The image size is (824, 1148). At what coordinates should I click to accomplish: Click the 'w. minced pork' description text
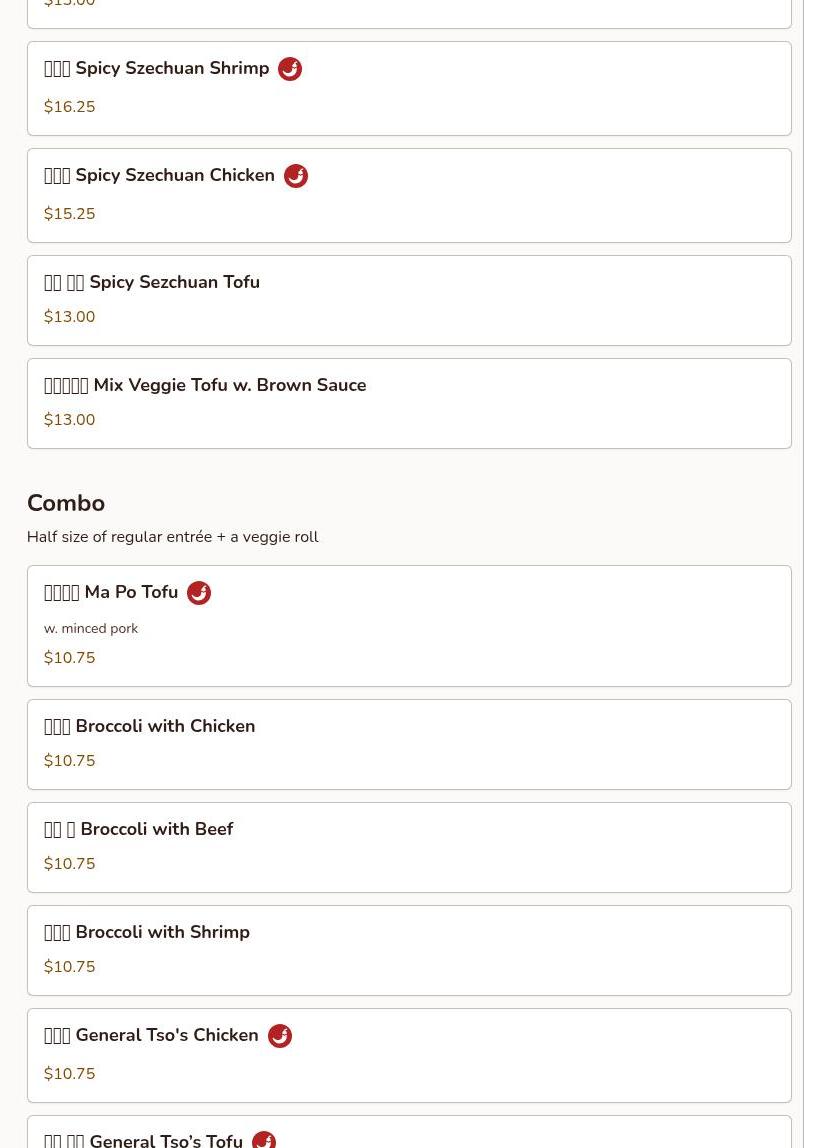[x=91, y=629]
